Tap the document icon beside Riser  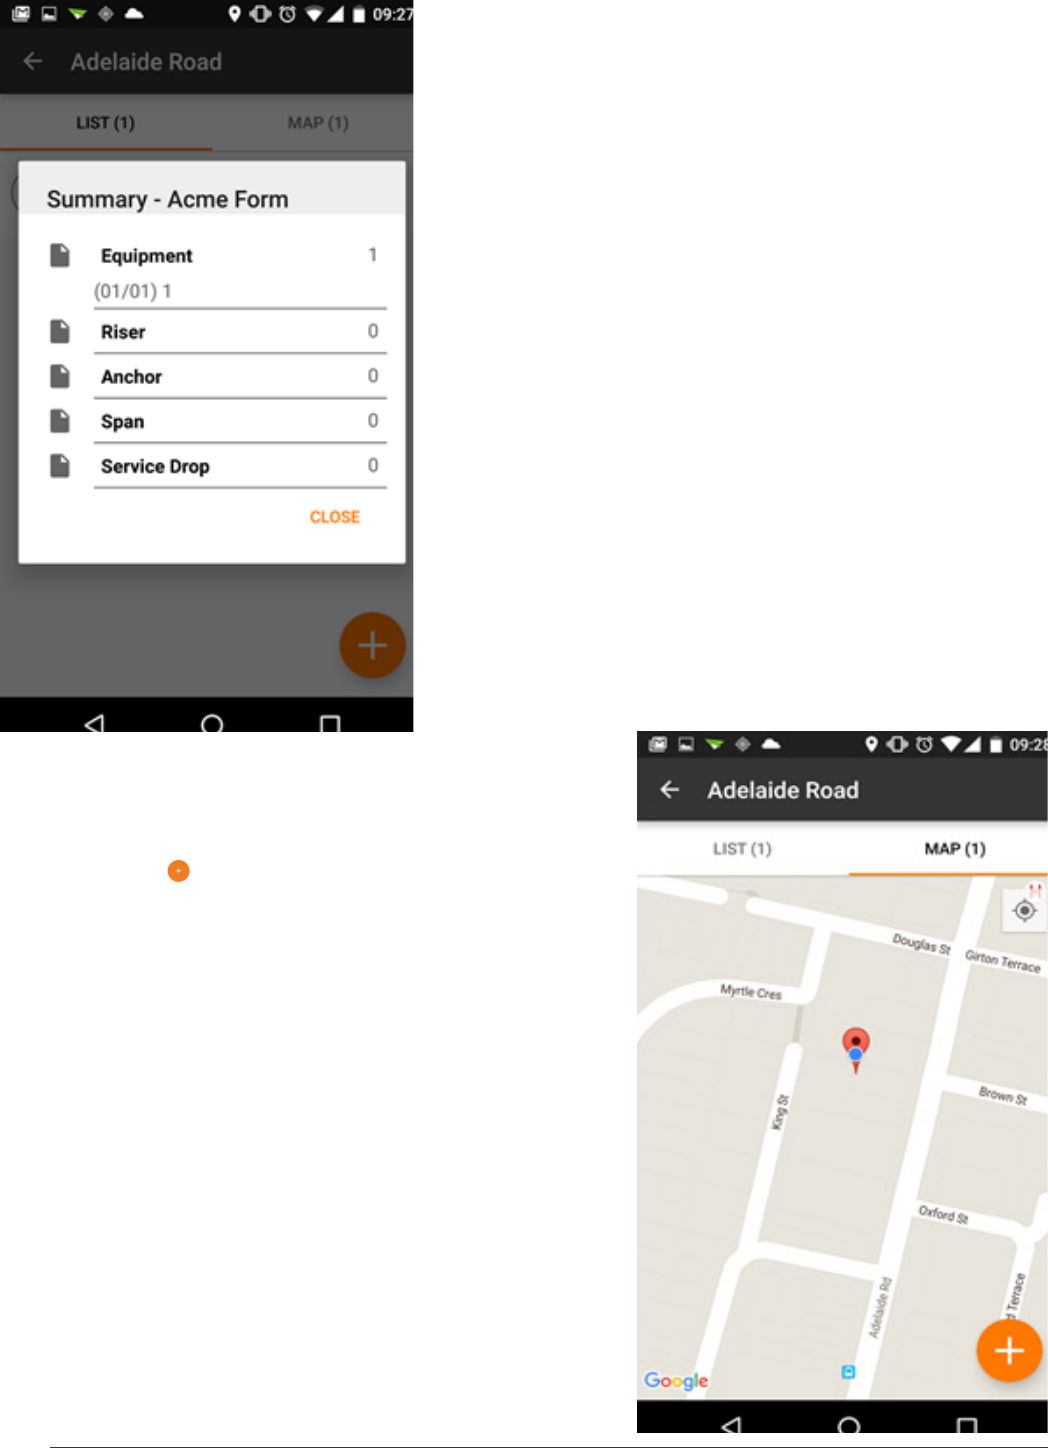pyautogui.click(x=60, y=331)
